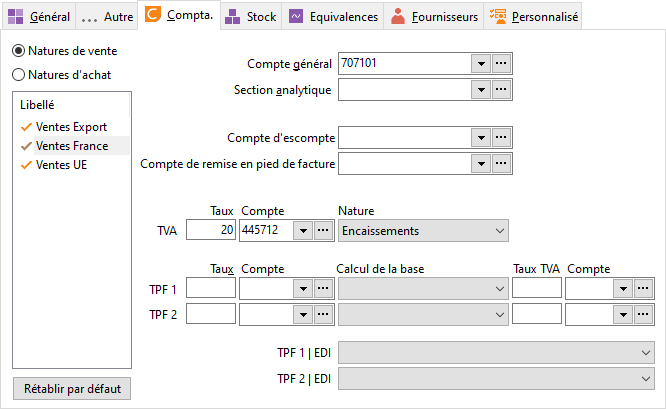This screenshot has width=666, height=409.
Task: Open lookup for Compte d'escompte
Action: tap(501, 138)
